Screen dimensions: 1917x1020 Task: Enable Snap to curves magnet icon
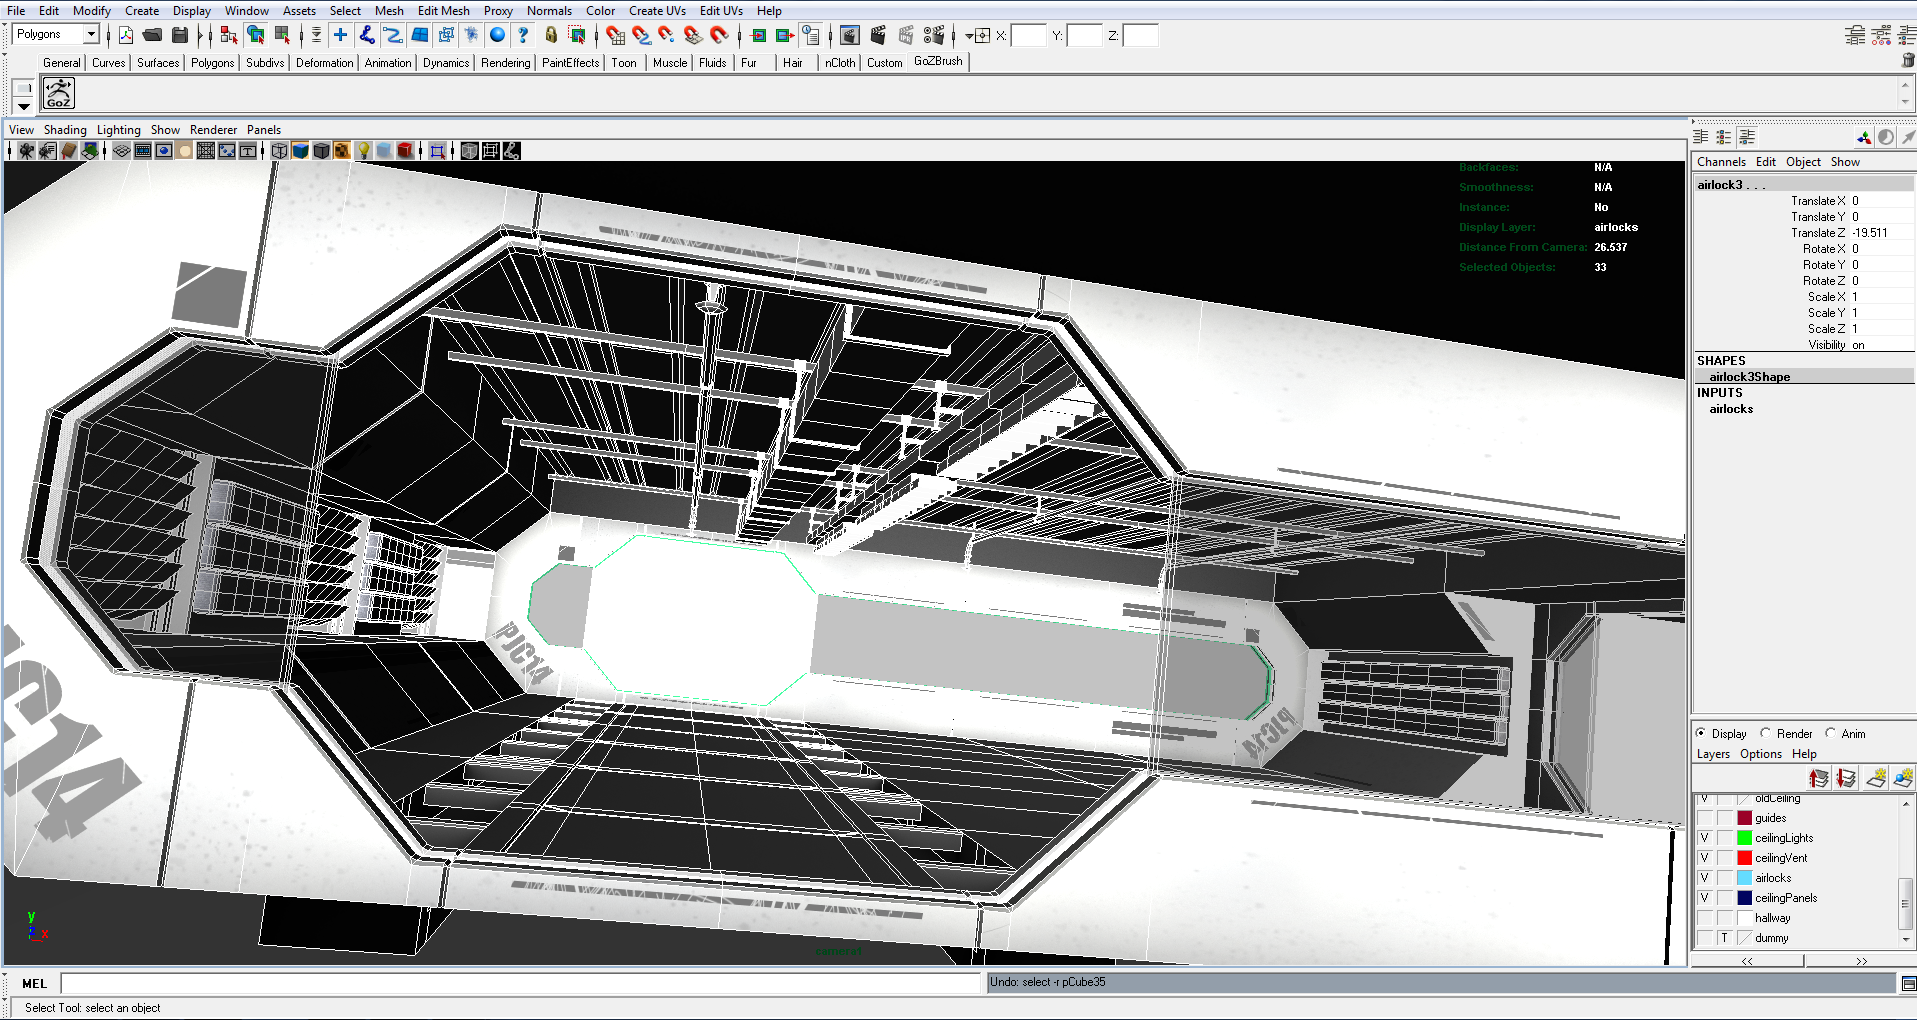click(641, 36)
